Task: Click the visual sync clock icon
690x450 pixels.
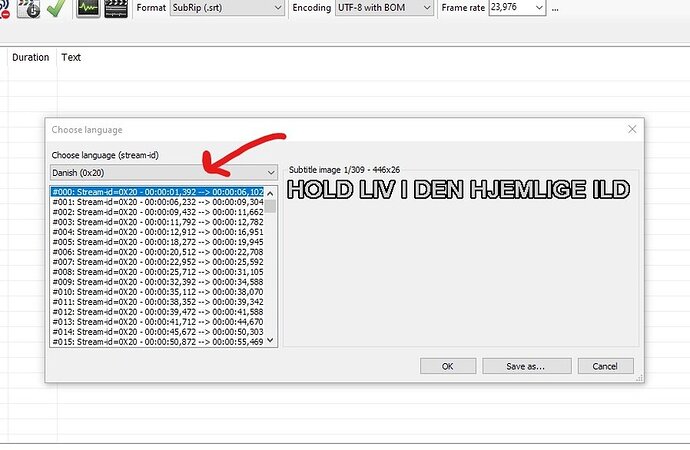Action: click(29, 9)
